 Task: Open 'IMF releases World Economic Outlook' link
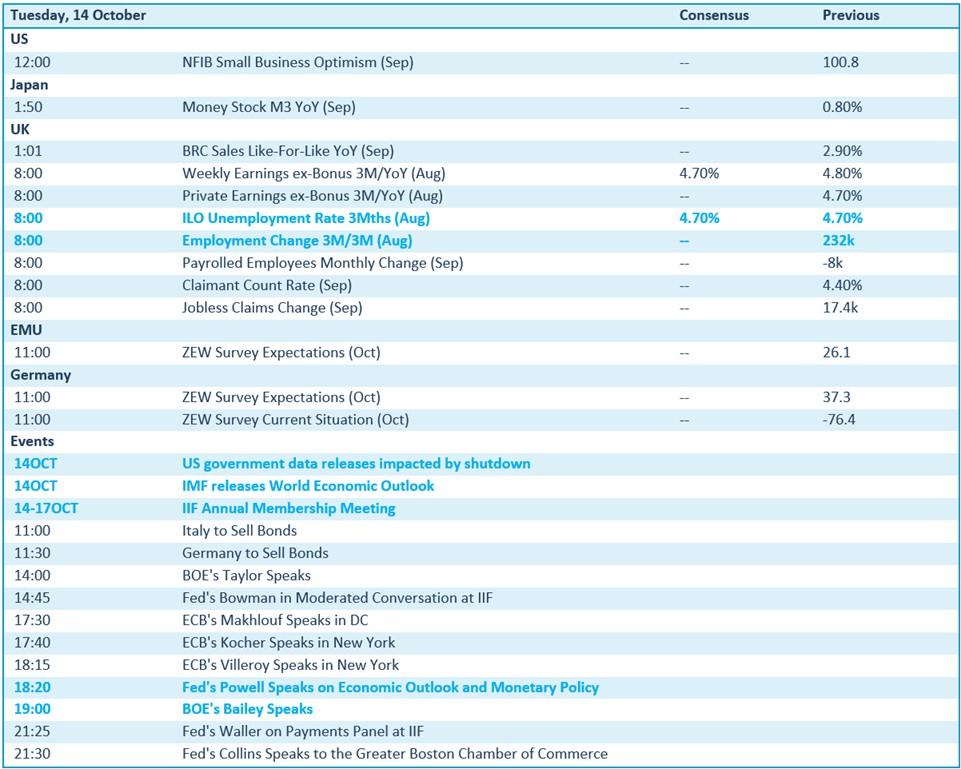coord(308,486)
